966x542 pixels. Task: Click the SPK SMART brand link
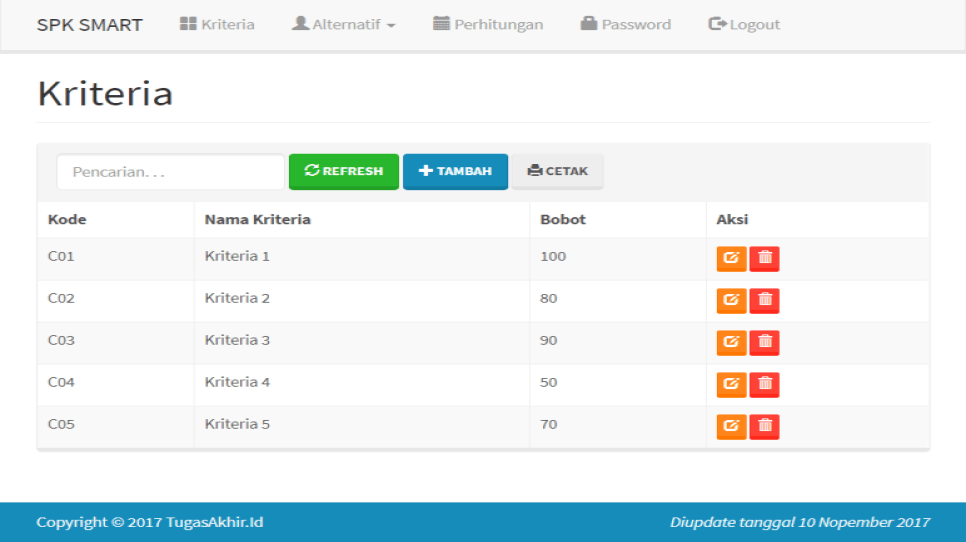89,25
